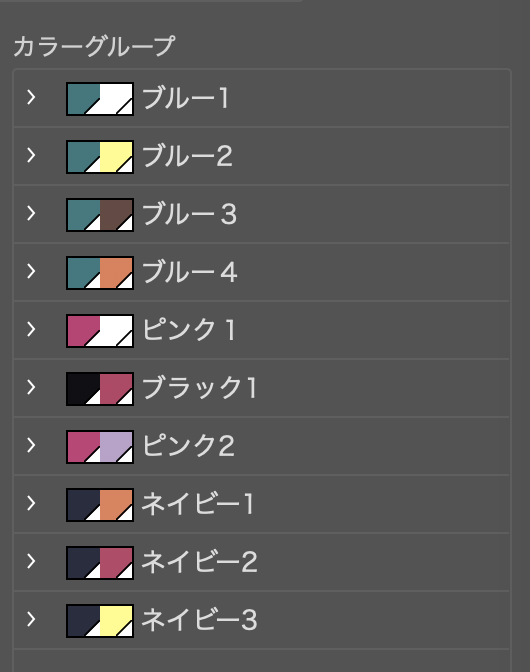This screenshot has height=672, width=530.
Task: Click the ネイビー3 group label
Action: pyautogui.click(x=199, y=620)
